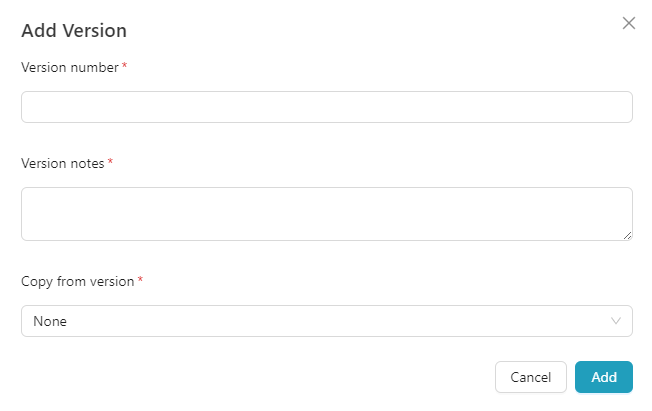The image size is (652, 411).
Task: Dismiss the dialog using Cancel
Action: point(531,377)
